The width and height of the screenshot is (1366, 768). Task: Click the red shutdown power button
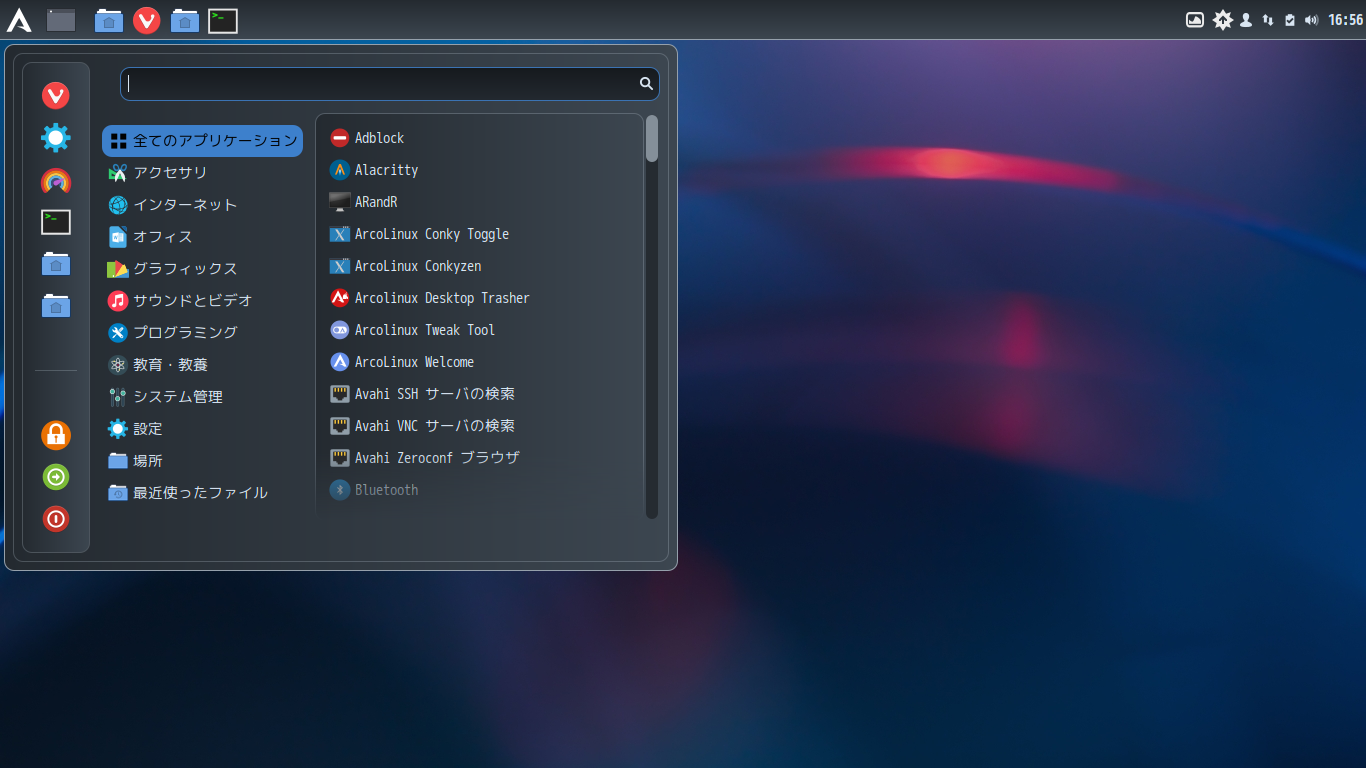pos(56,519)
